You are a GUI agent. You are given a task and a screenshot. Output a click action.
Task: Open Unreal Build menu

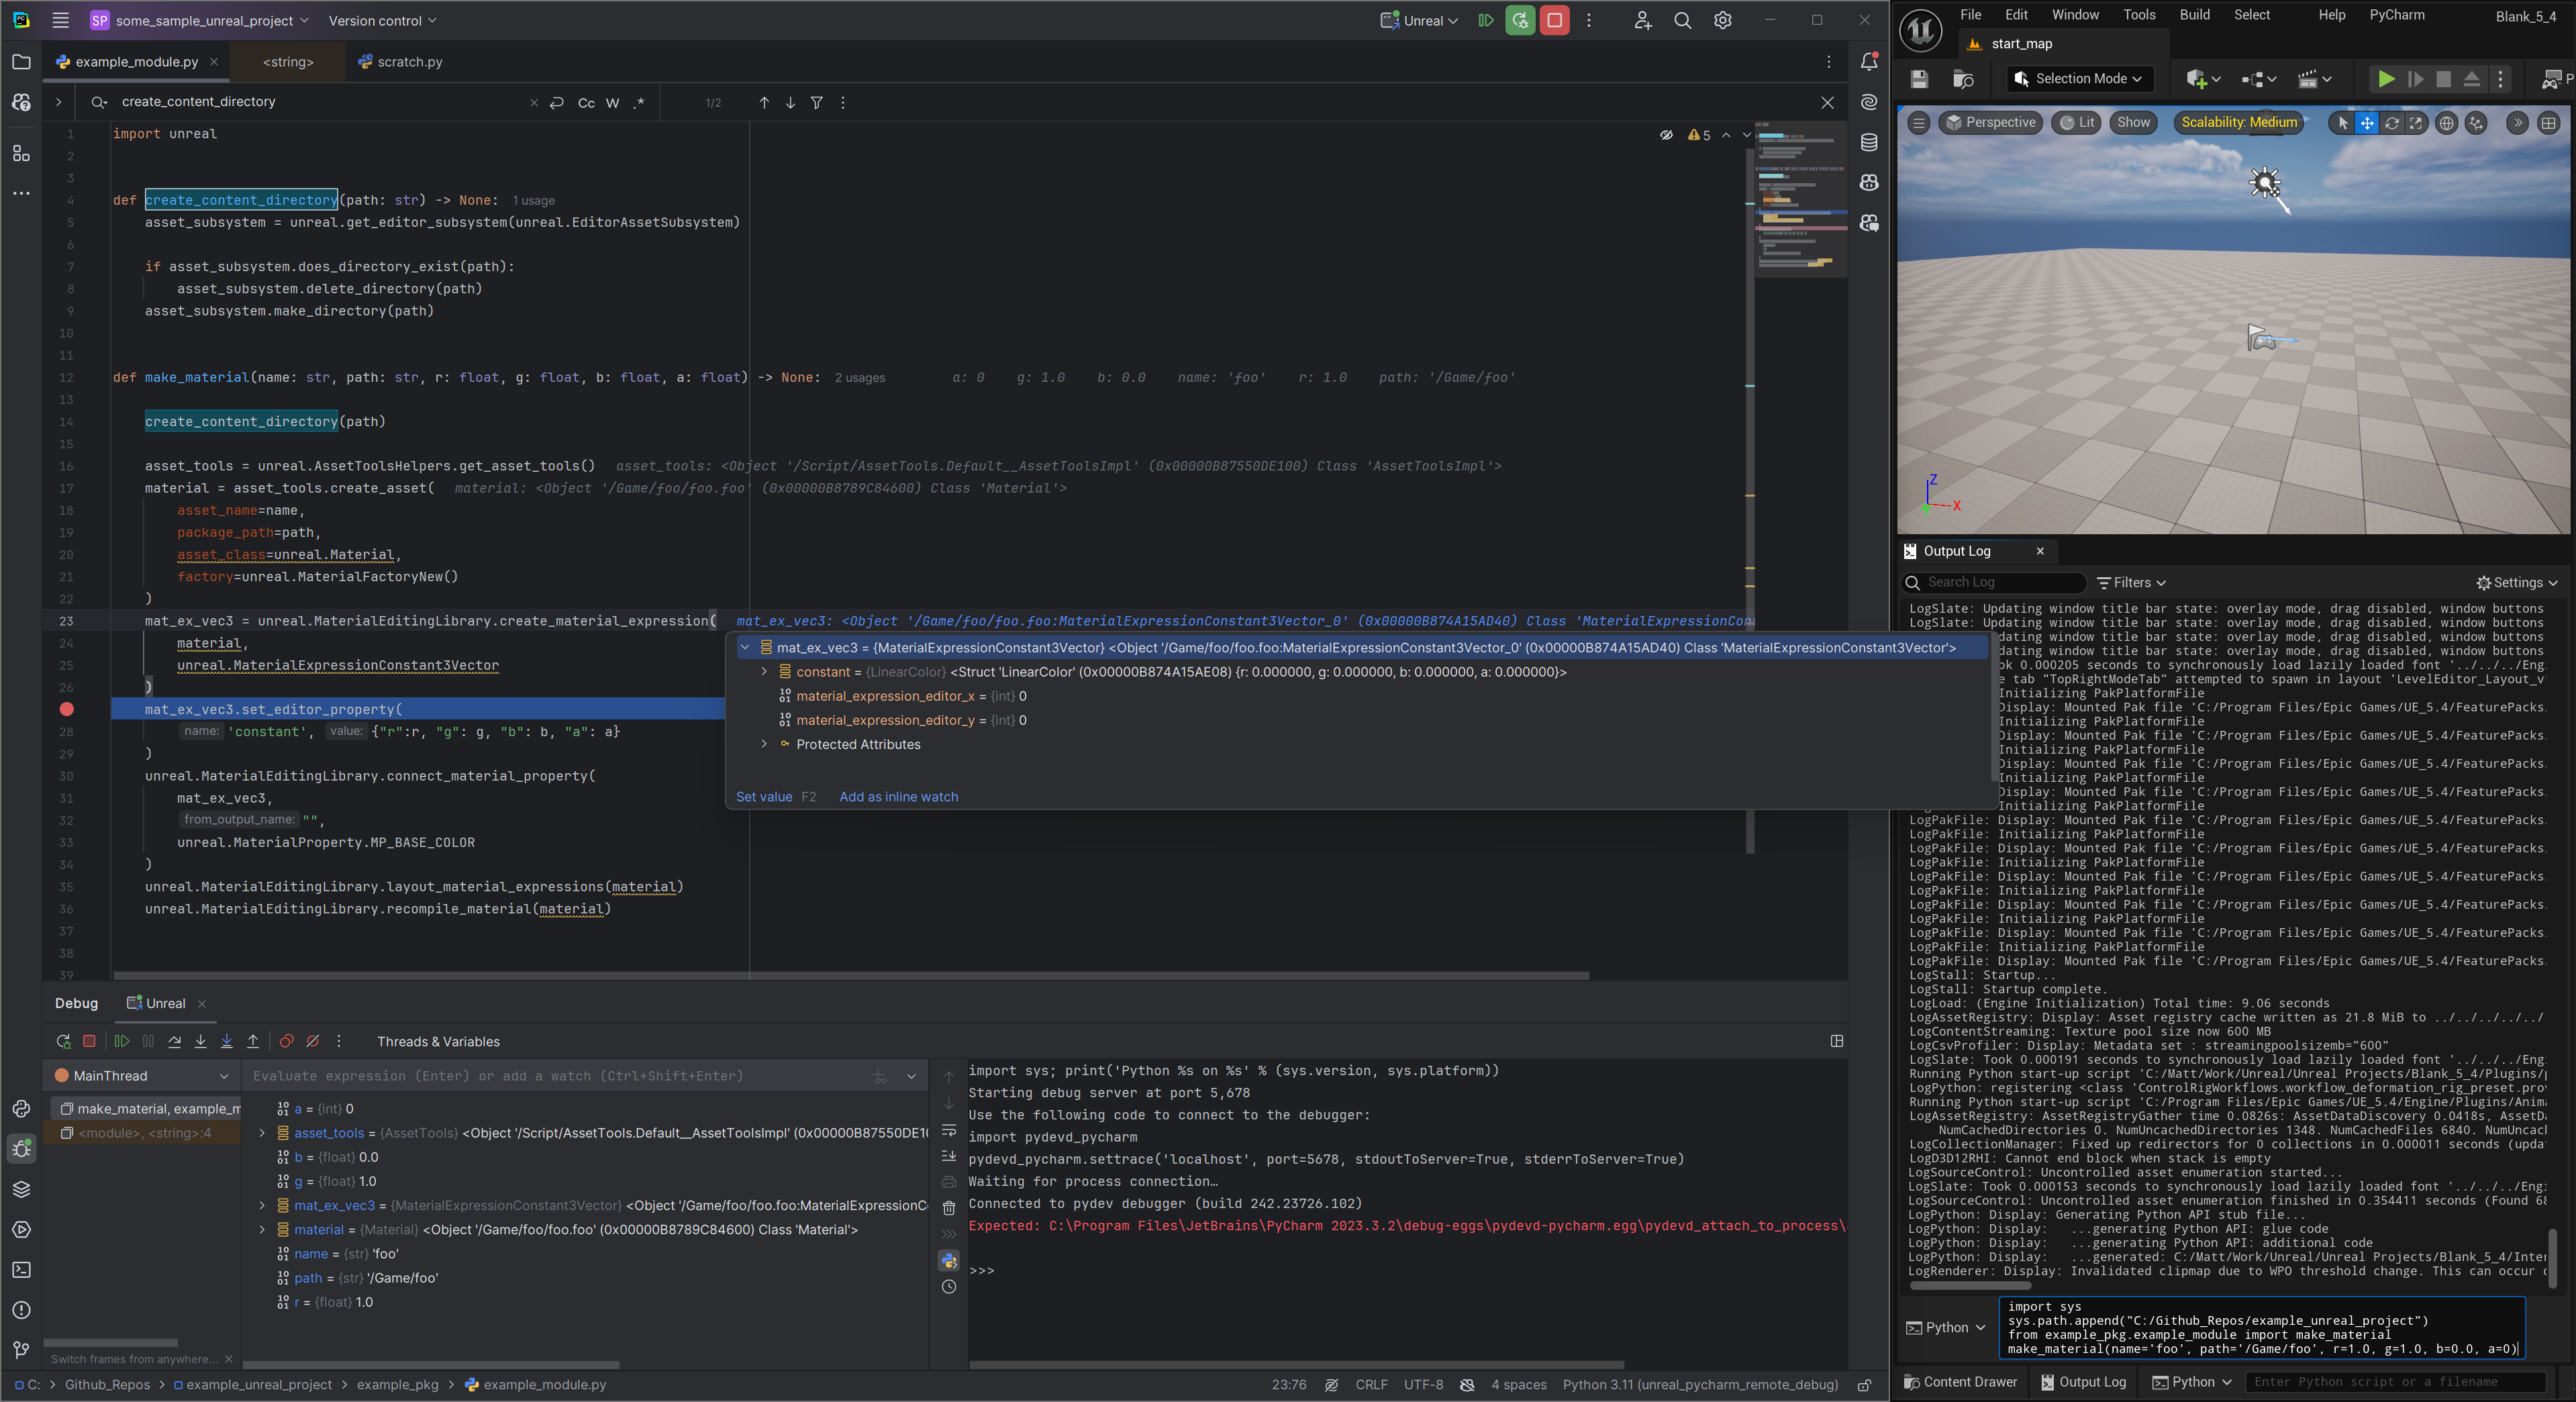[x=2194, y=15]
